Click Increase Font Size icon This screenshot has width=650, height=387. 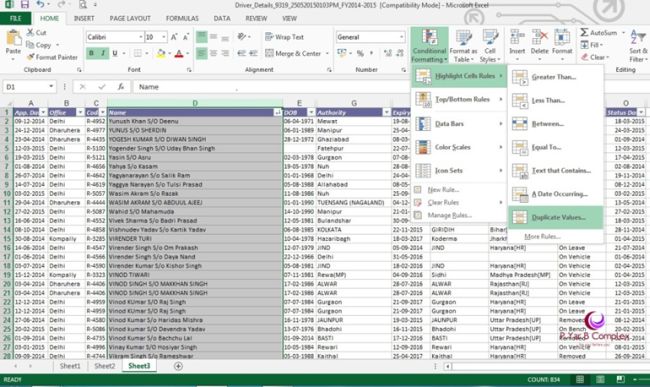174,37
